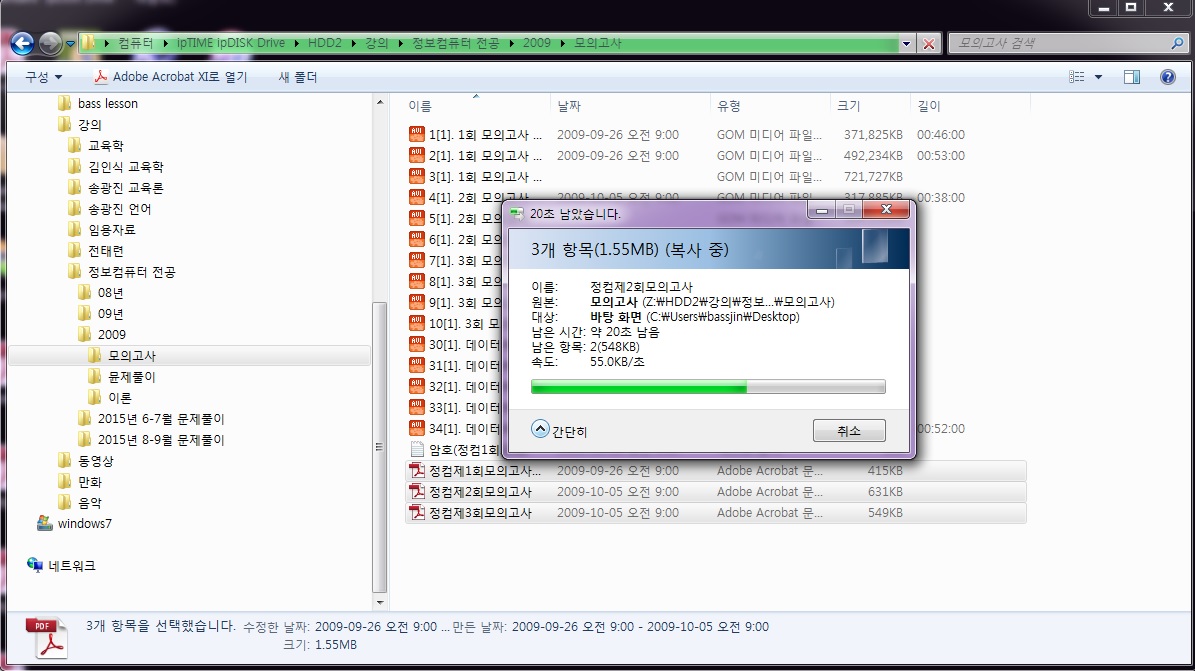Select the 네트워크 network icon
Screen dimensions: 1195x671
(x=35, y=565)
